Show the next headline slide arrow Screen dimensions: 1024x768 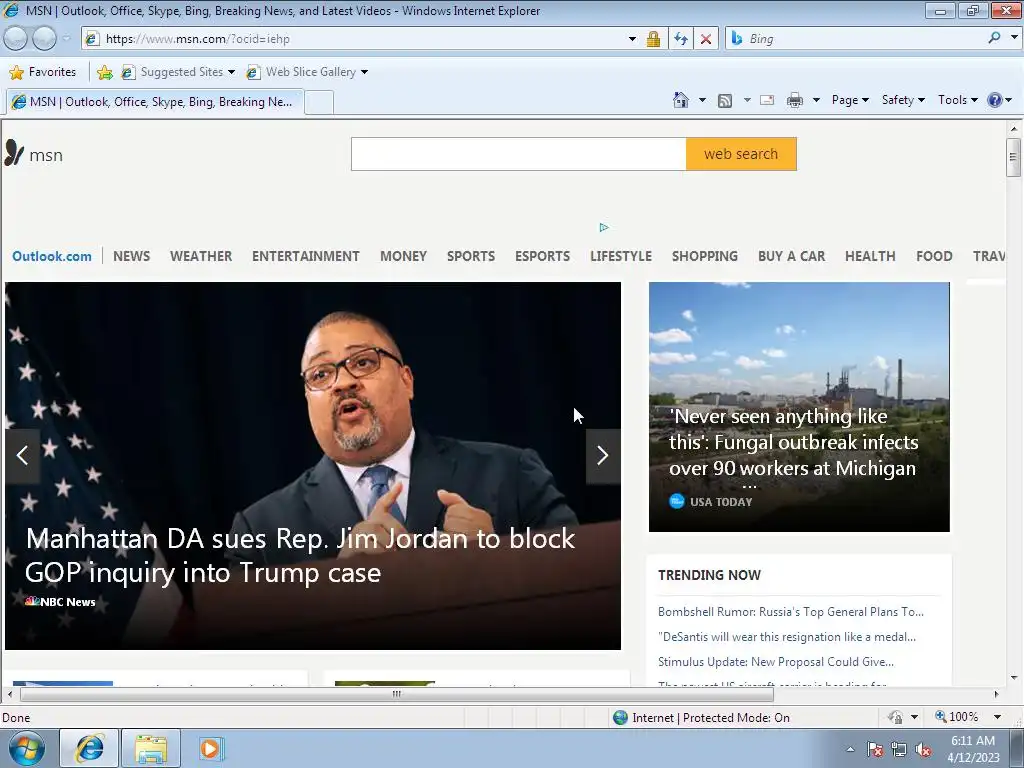(x=603, y=455)
